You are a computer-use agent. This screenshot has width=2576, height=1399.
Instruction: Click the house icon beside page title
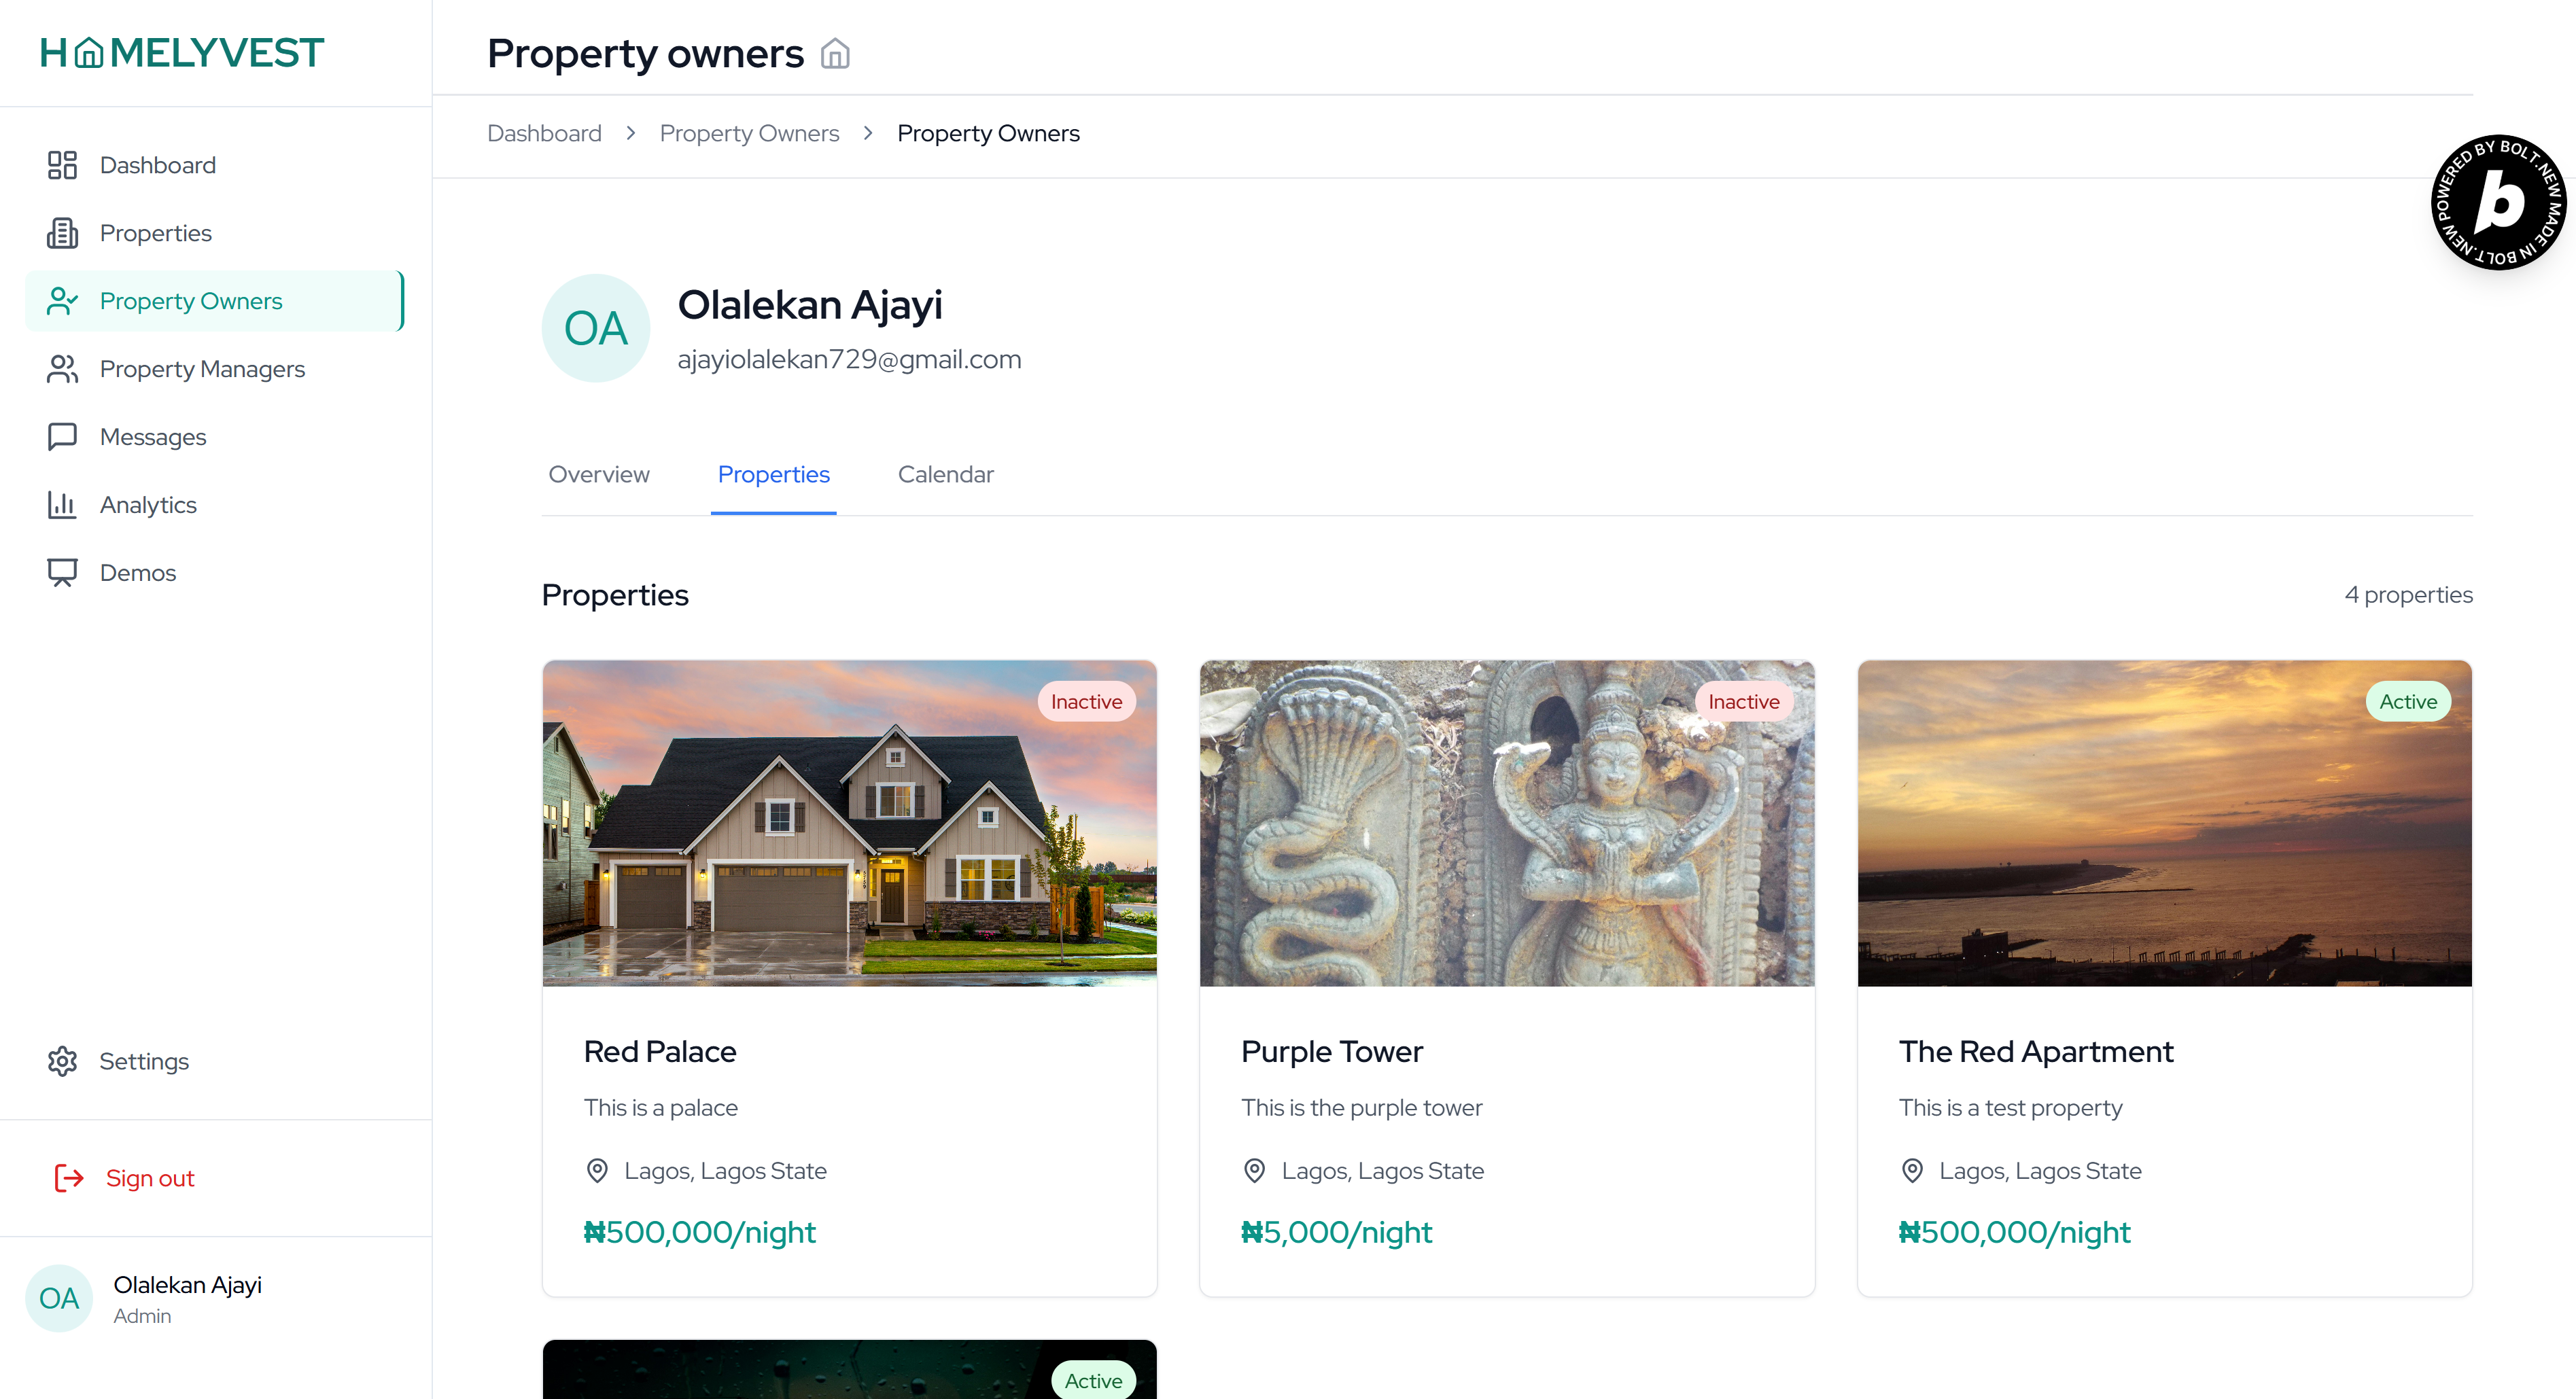[835, 54]
